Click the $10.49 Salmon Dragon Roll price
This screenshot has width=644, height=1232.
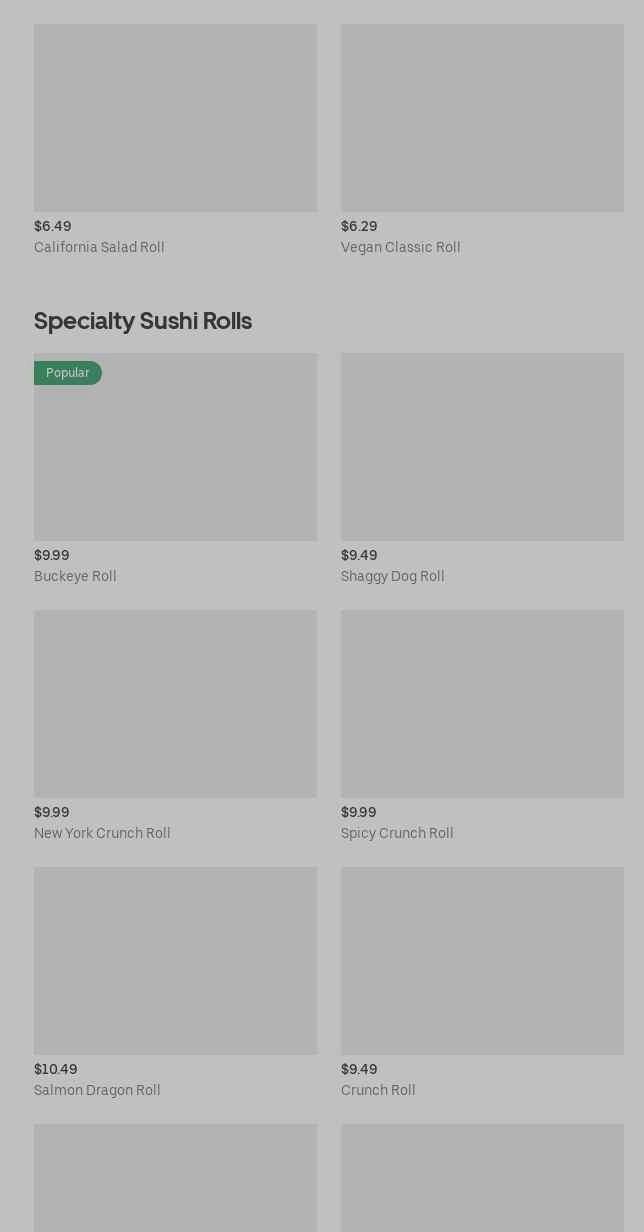click(x=55, y=1069)
